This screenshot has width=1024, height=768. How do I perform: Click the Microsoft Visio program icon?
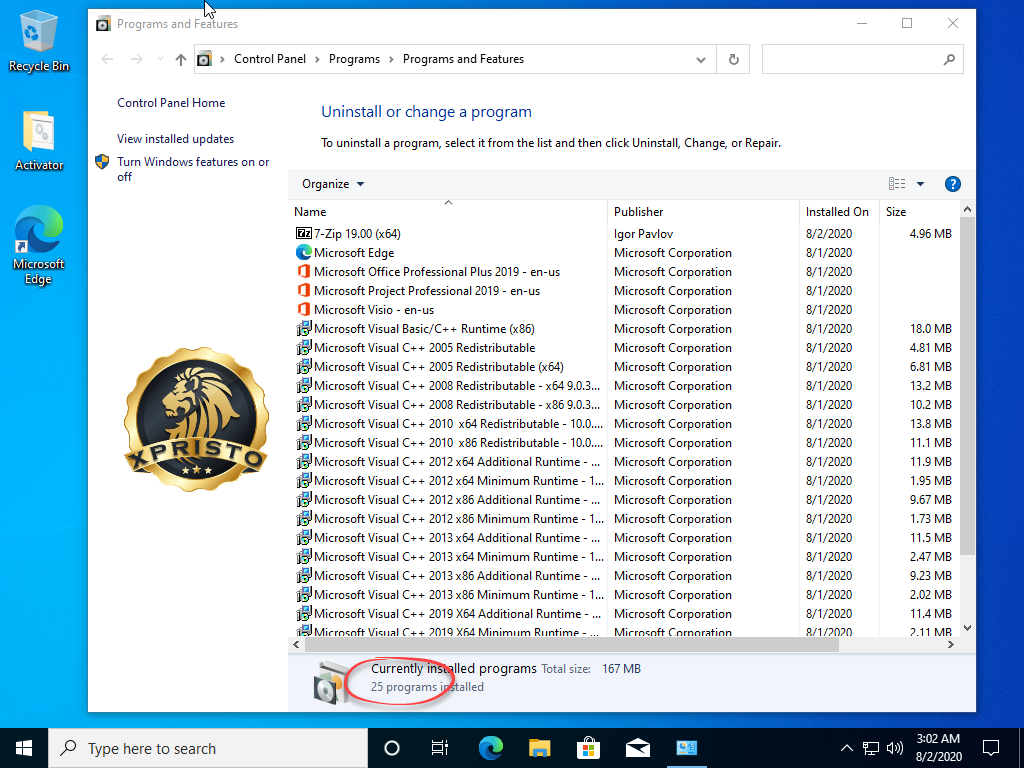point(304,309)
